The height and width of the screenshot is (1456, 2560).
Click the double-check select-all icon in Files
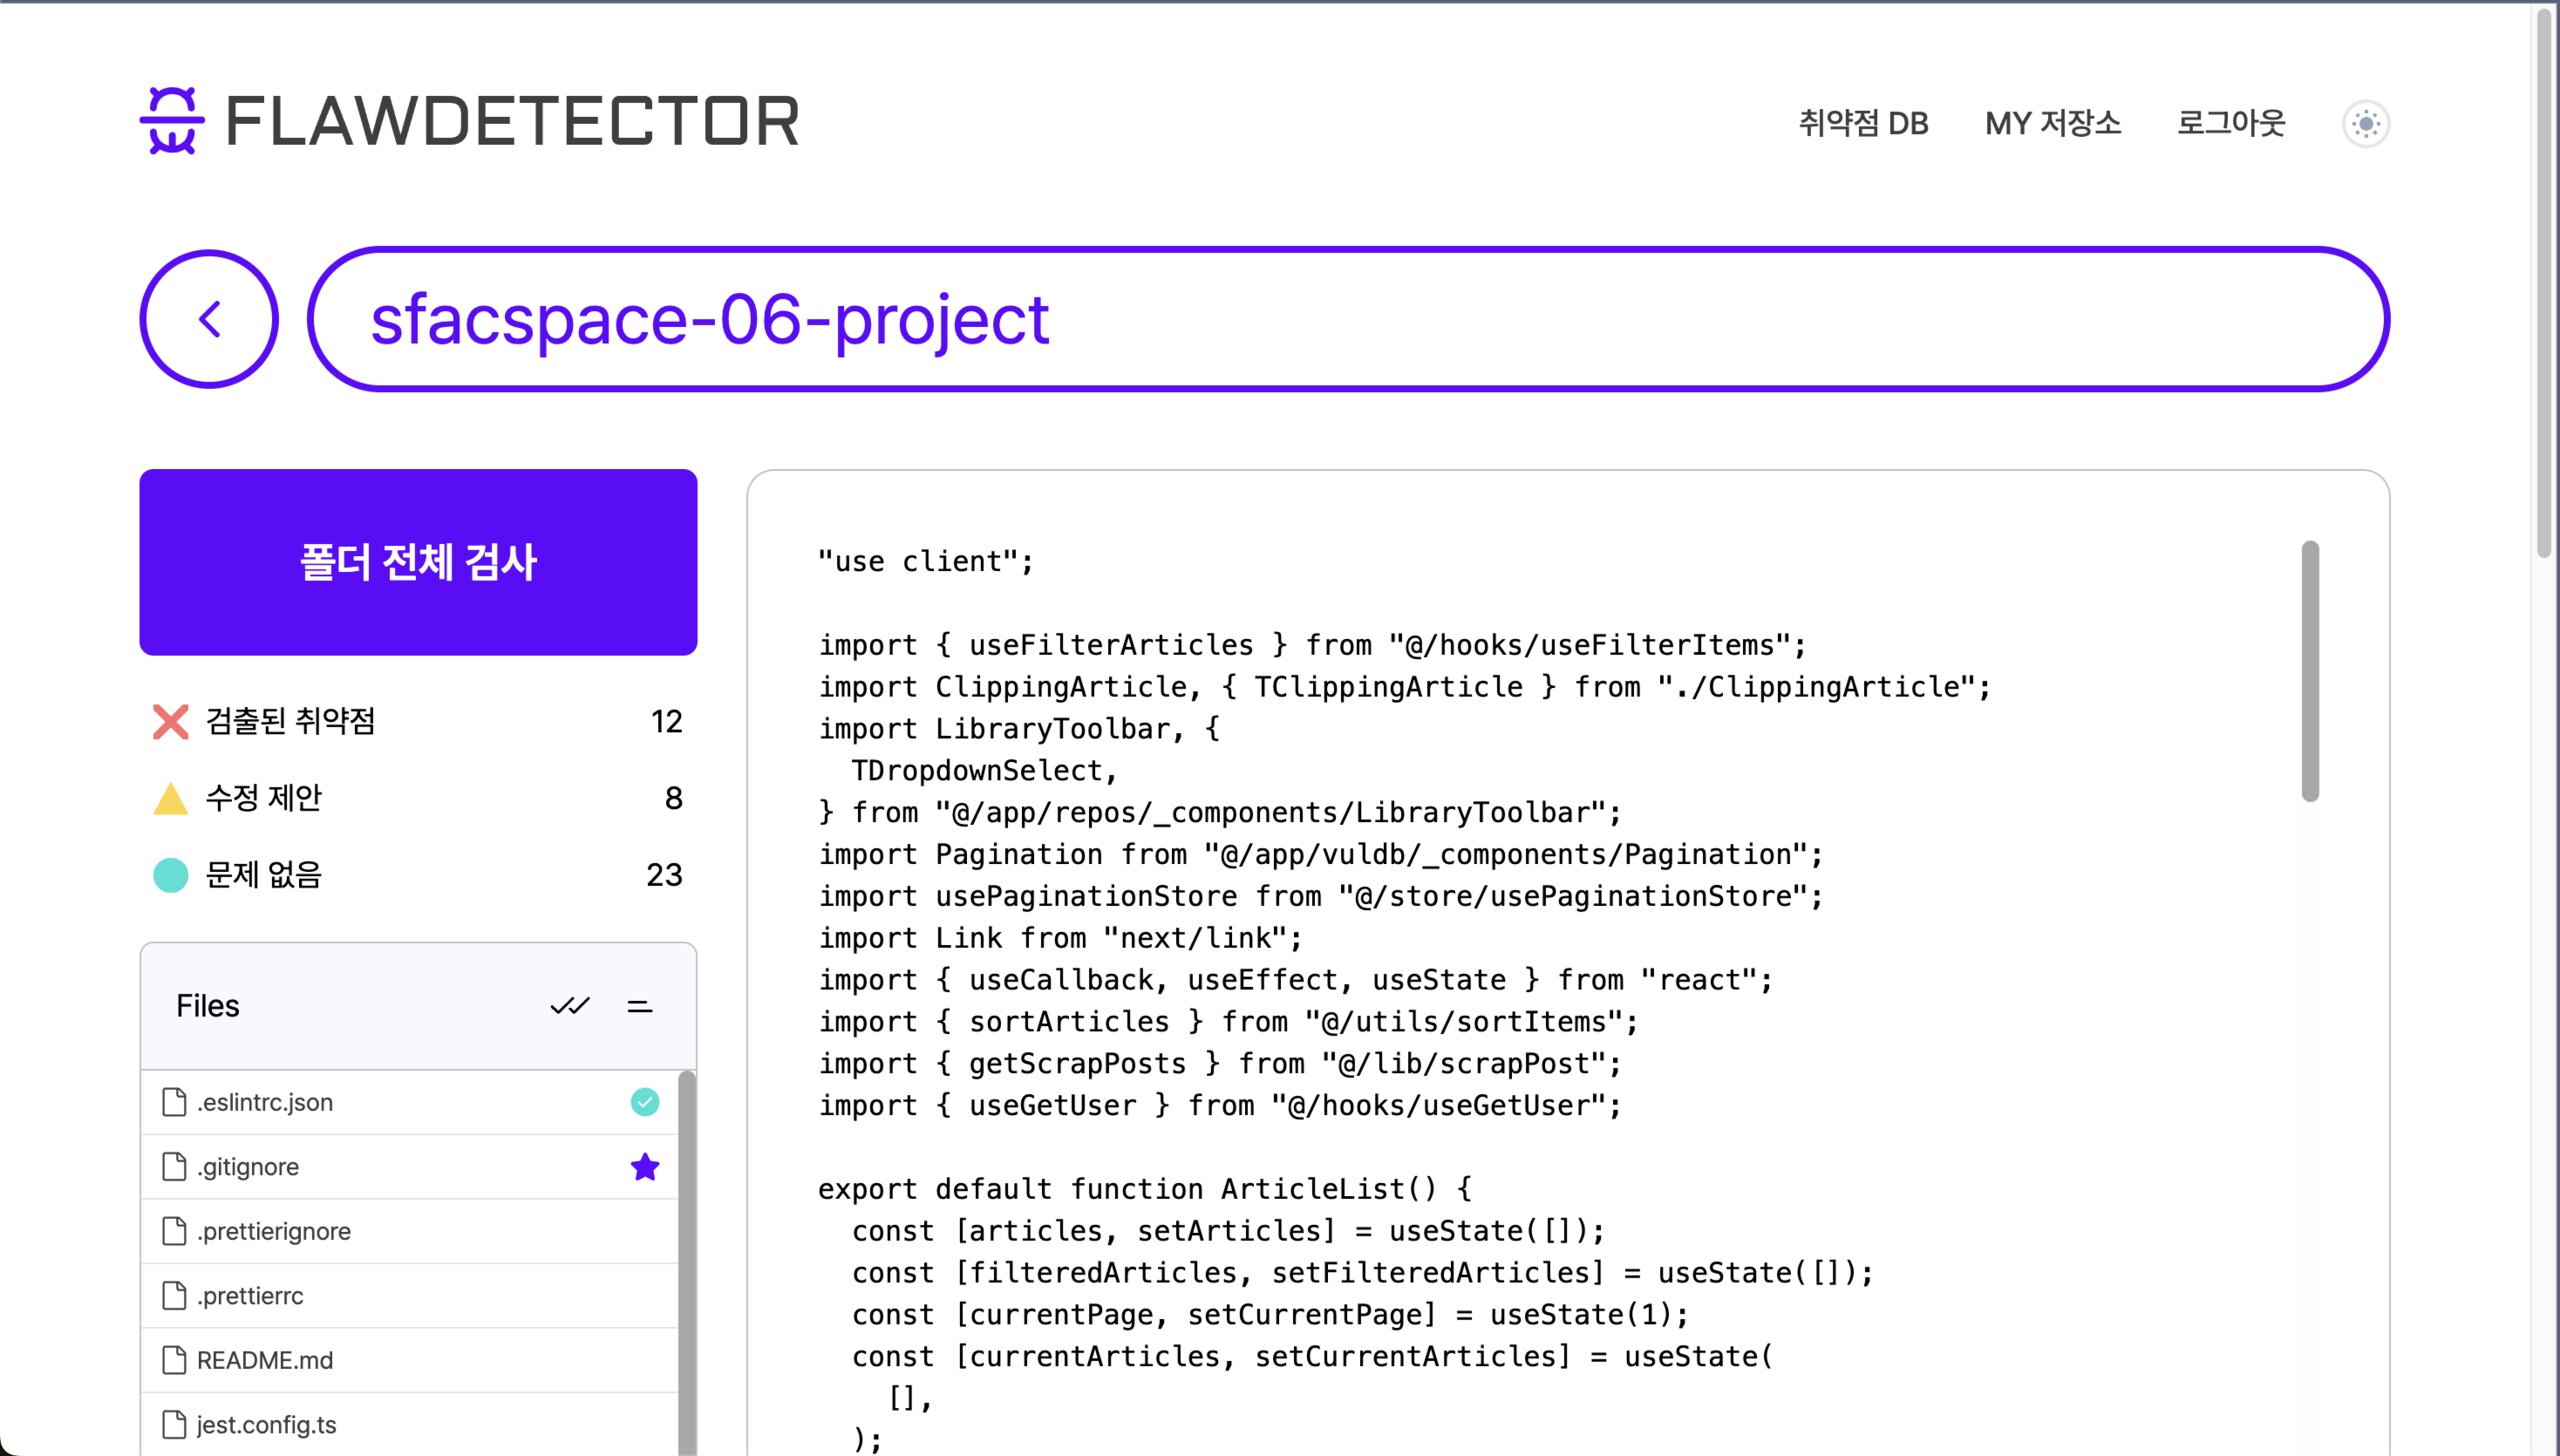click(570, 1006)
